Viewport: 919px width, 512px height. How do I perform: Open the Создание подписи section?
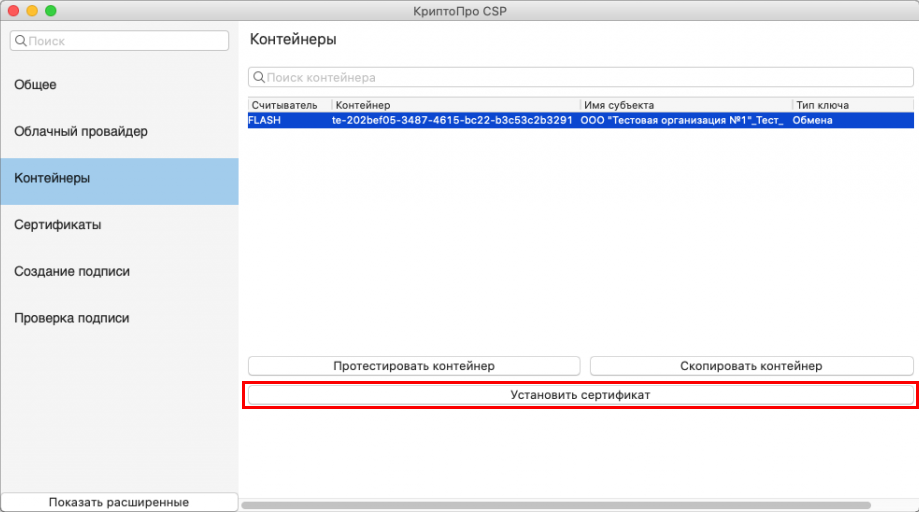point(72,271)
